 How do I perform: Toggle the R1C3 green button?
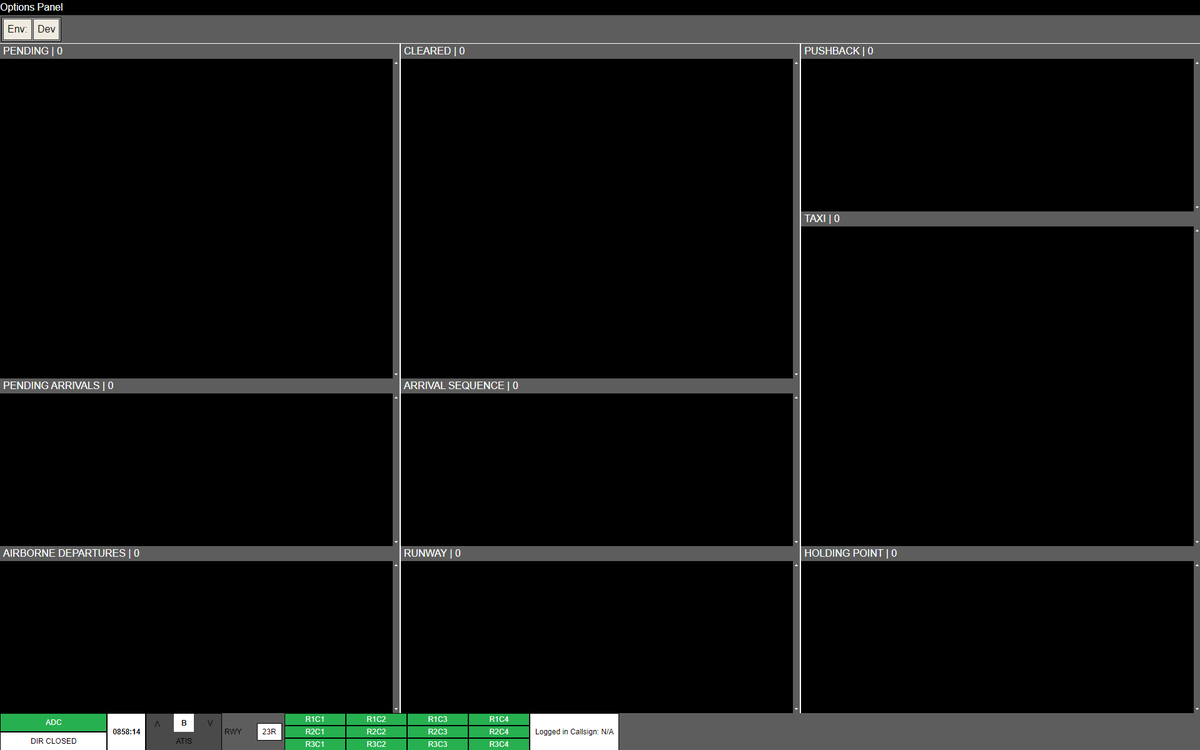(437, 719)
